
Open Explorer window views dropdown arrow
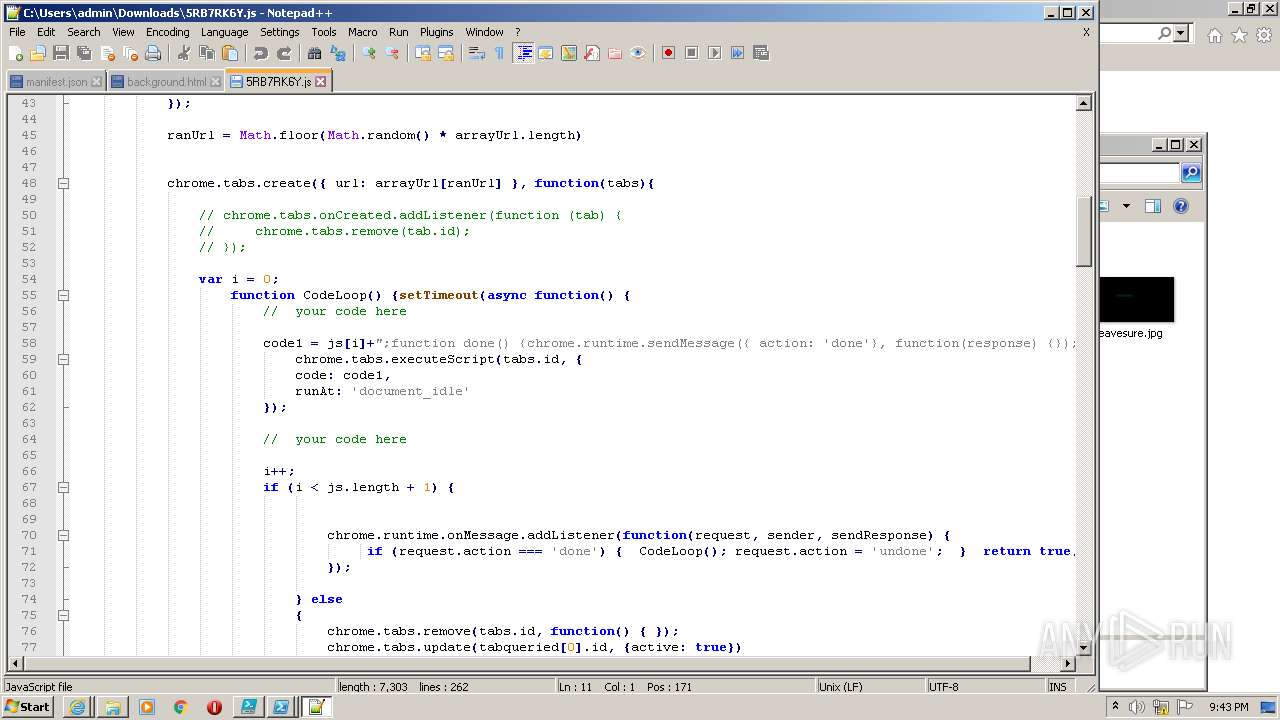point(1126,206)
